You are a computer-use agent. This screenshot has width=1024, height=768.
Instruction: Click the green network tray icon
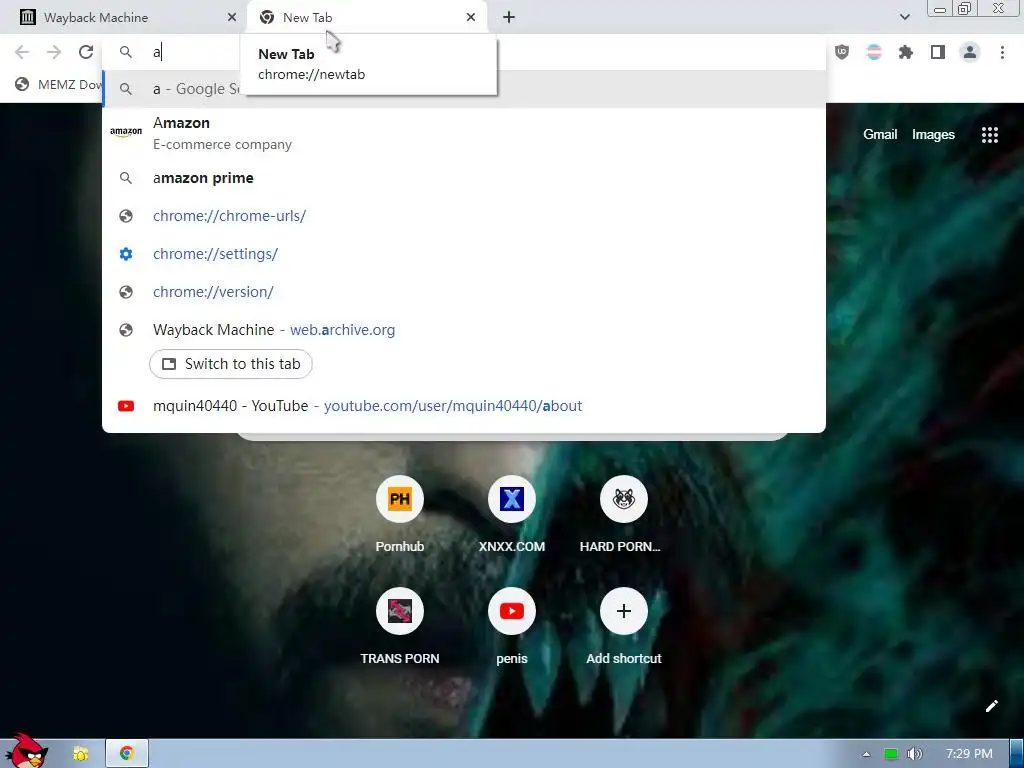tap(890, 754)
